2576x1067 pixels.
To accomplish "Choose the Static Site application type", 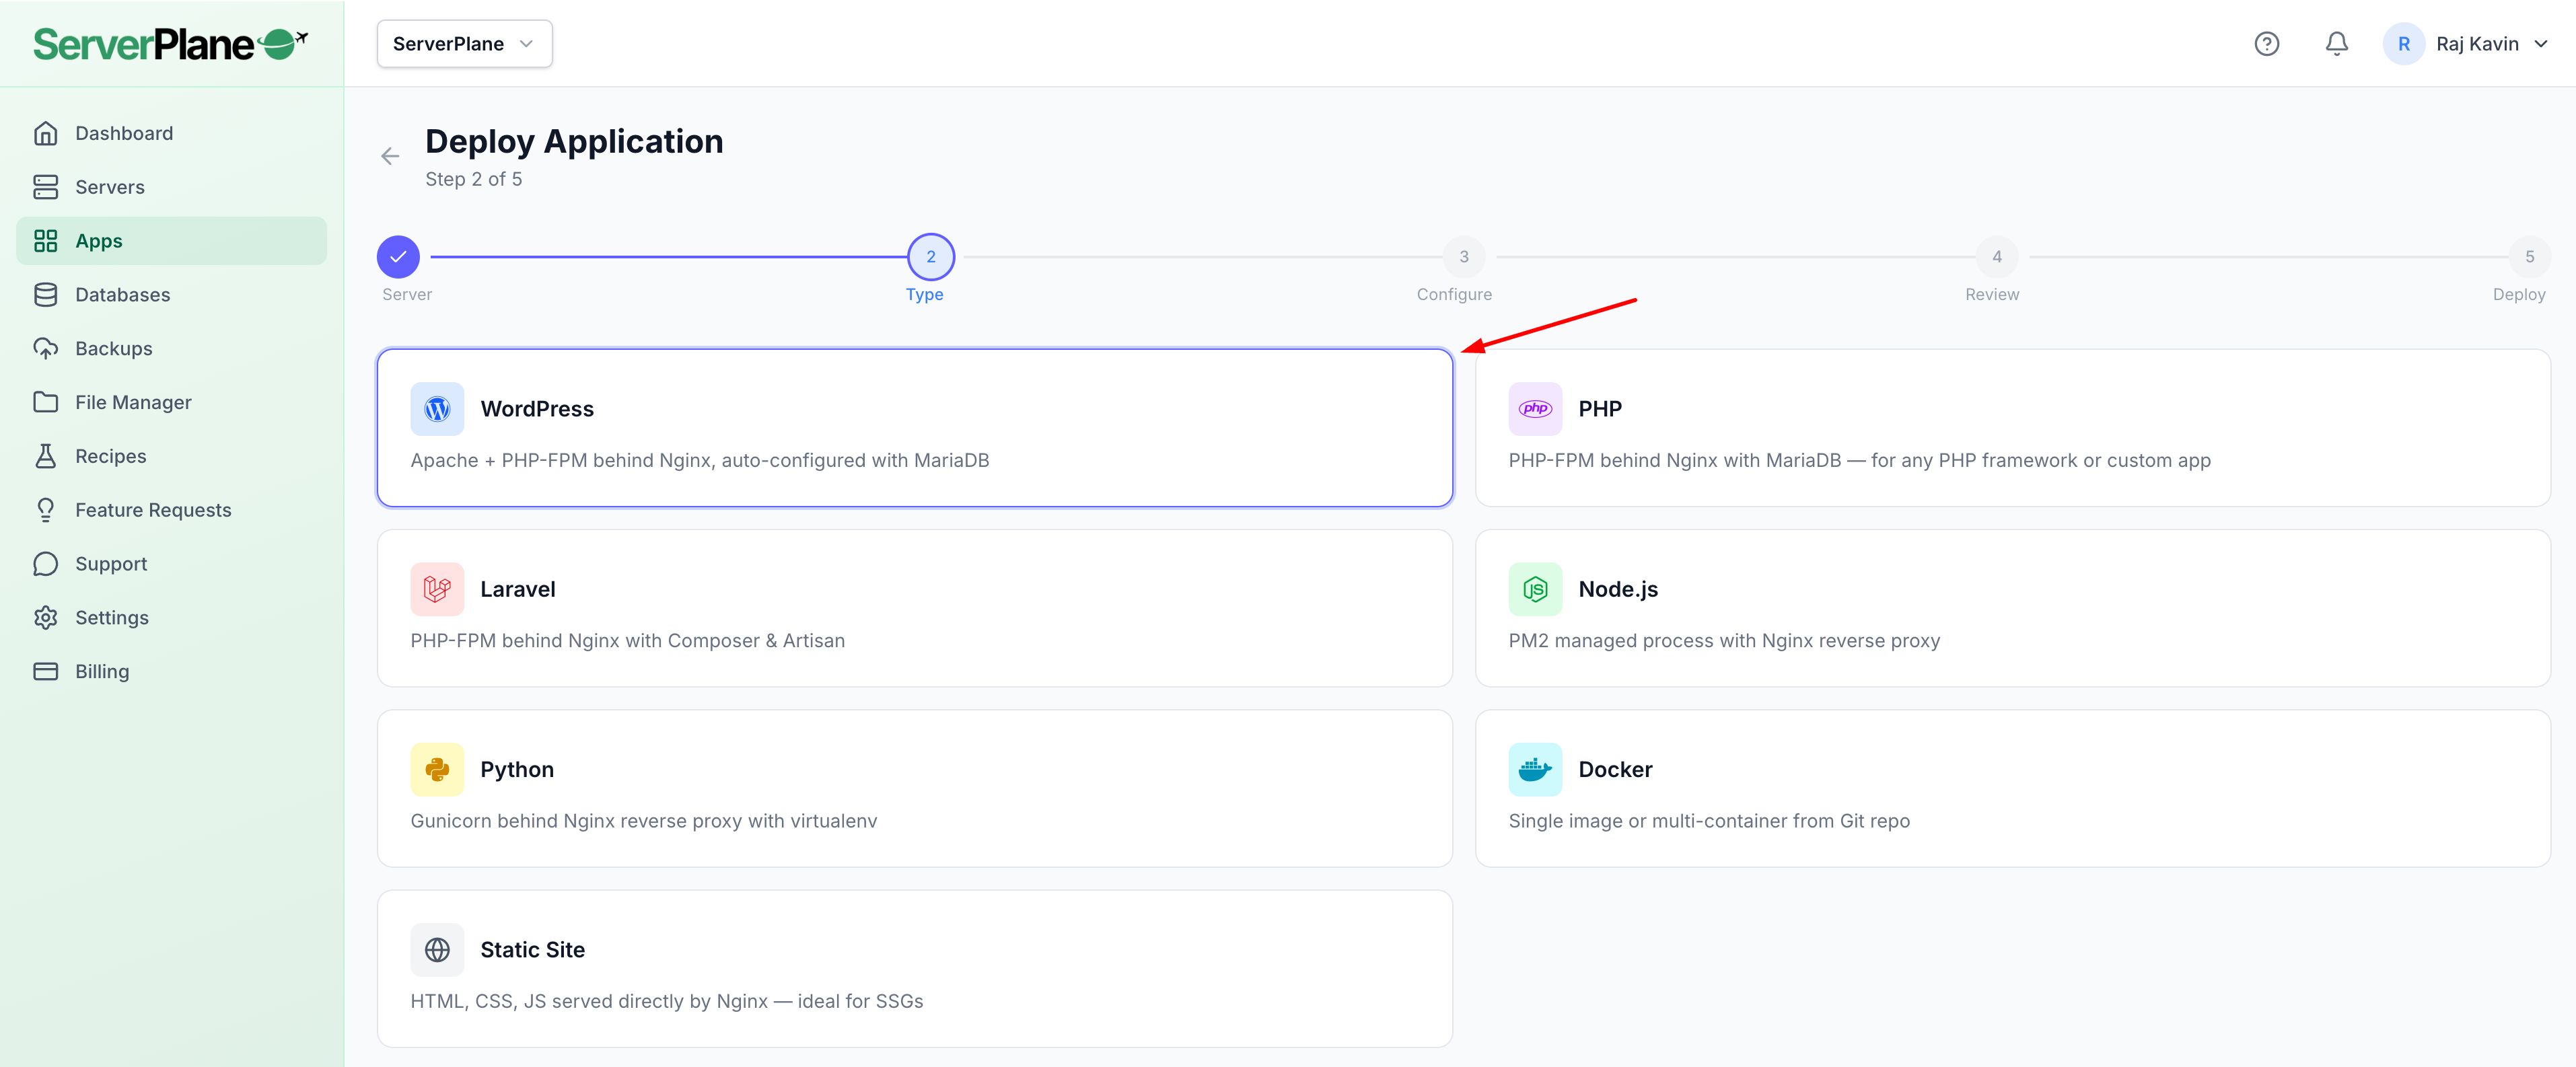I will pyautogui.click(x=914, y=968).
